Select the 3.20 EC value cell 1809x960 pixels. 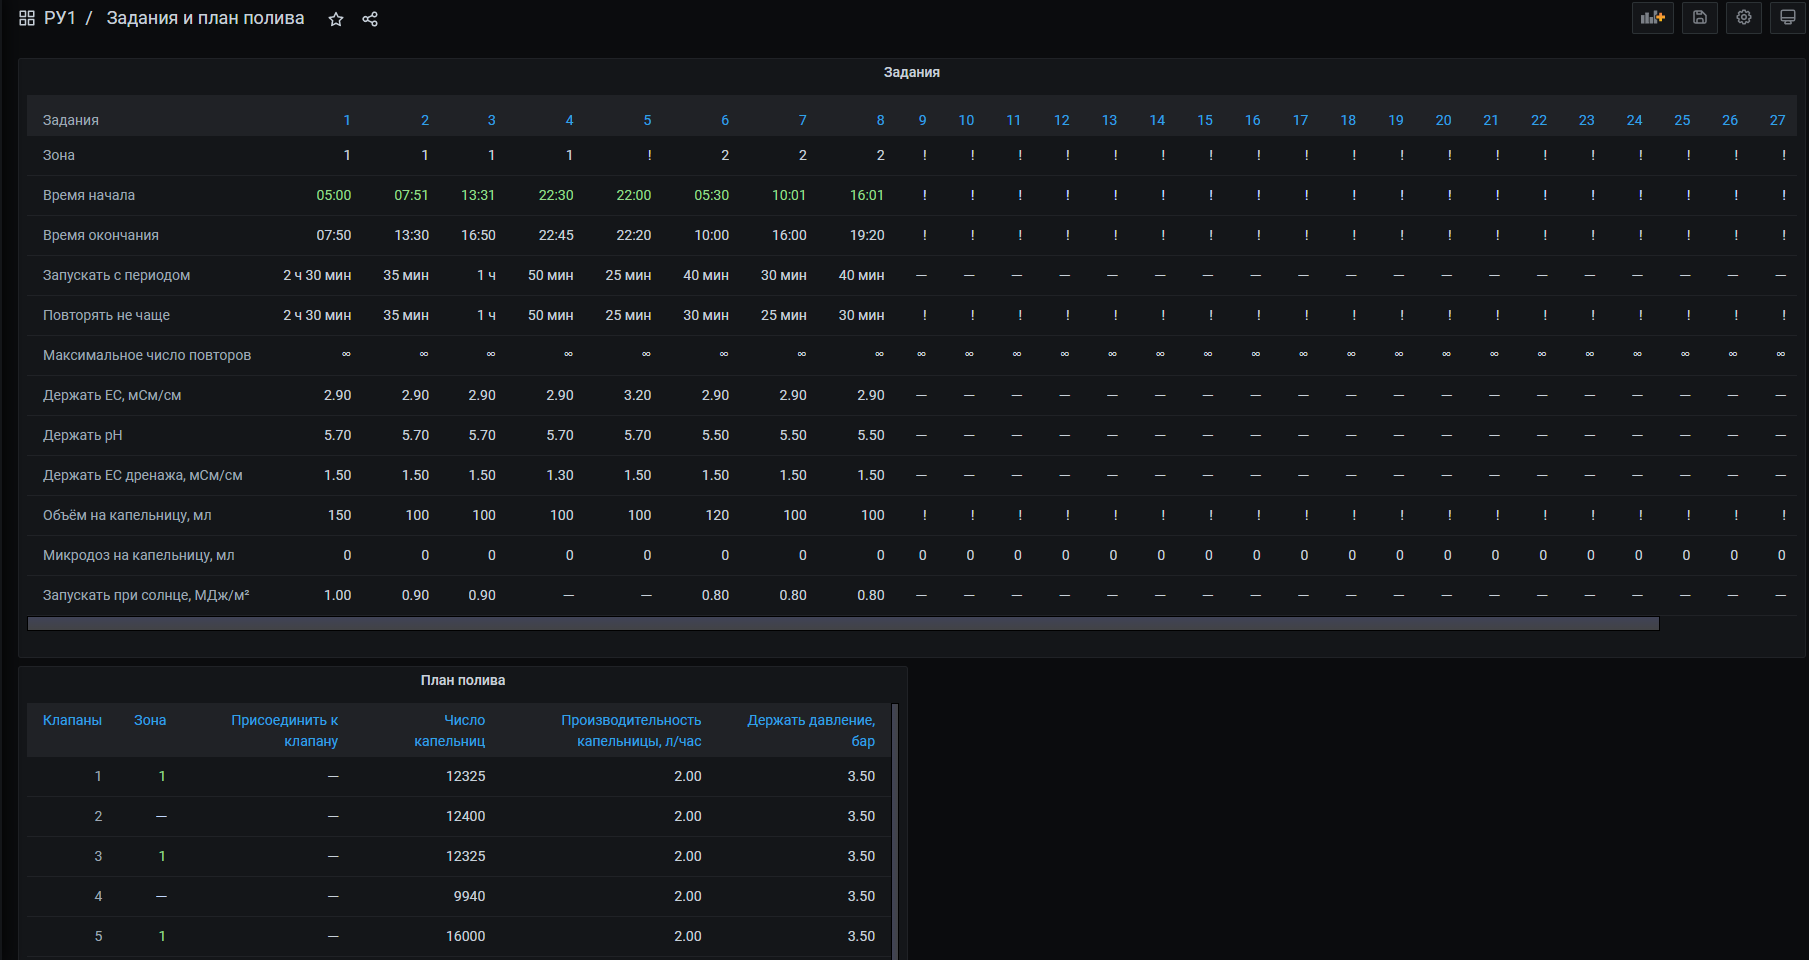pyautogui.click(x=637, y=395)
